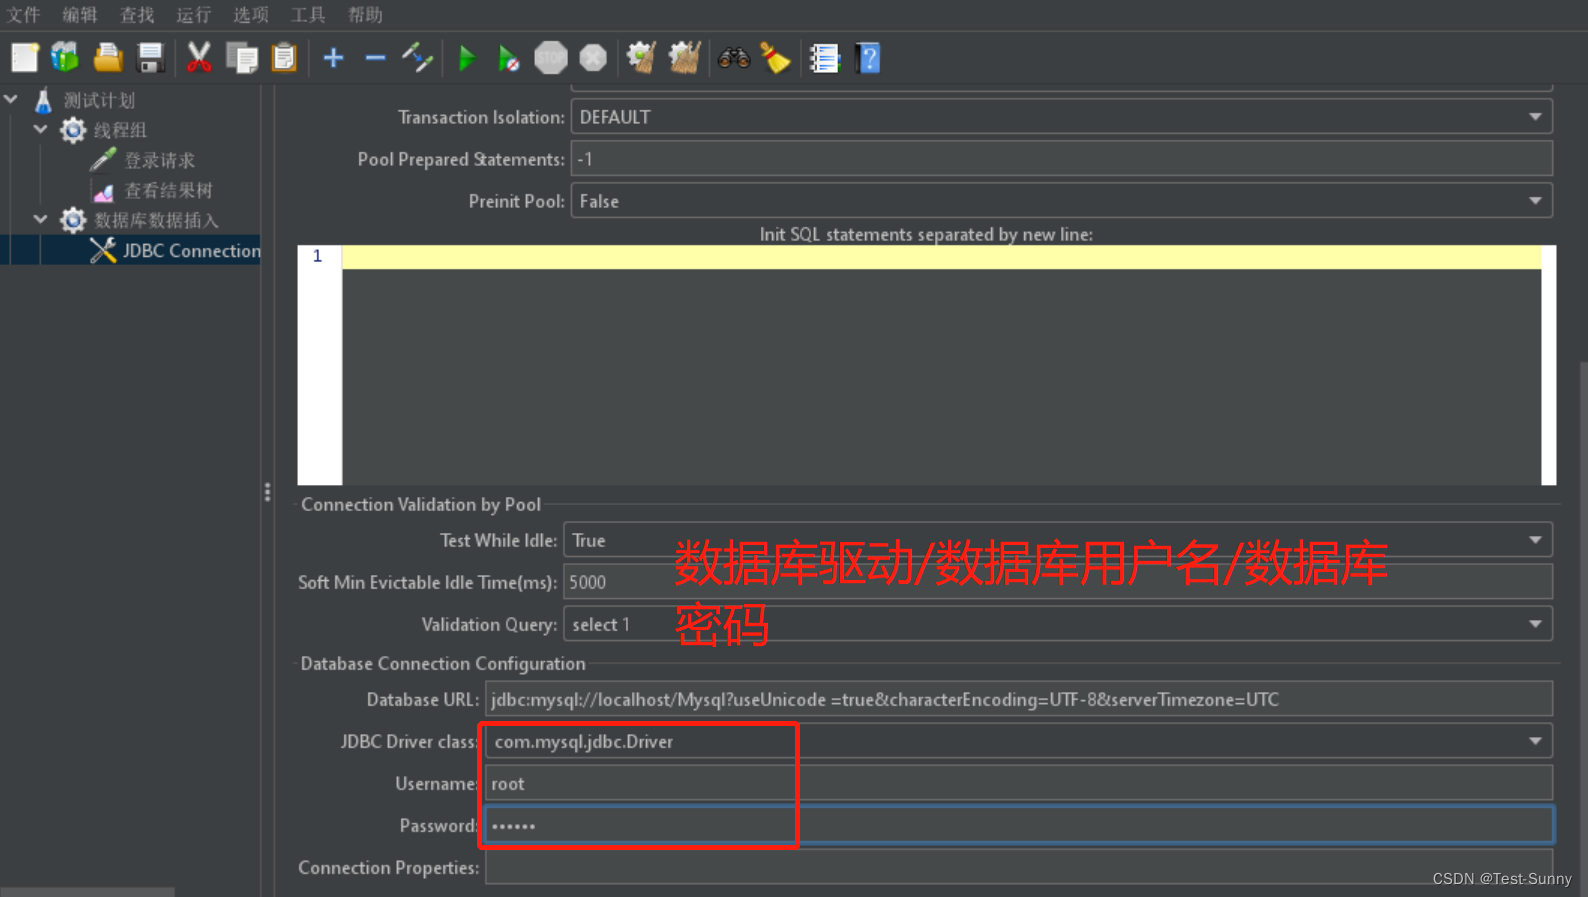Click the Connection Properties field

(1019, 867)
